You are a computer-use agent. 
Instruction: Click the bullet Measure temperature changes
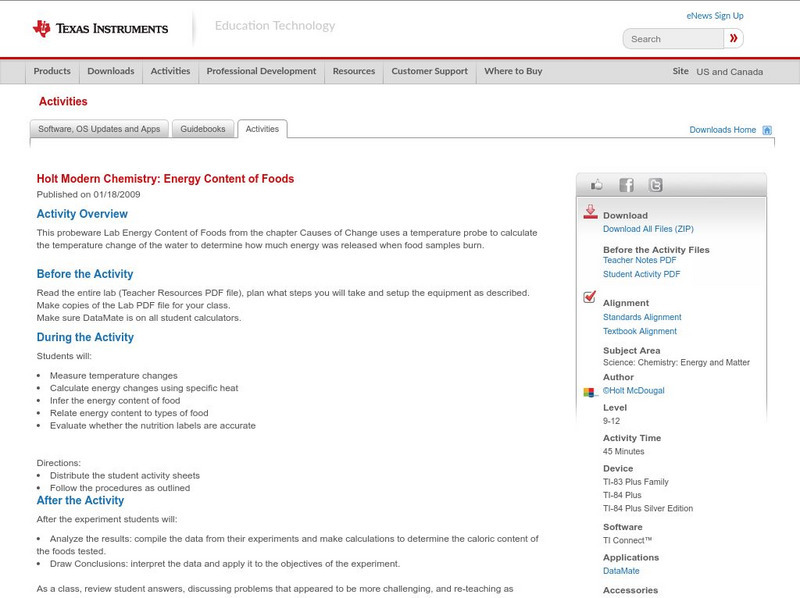tap(114, 376)
